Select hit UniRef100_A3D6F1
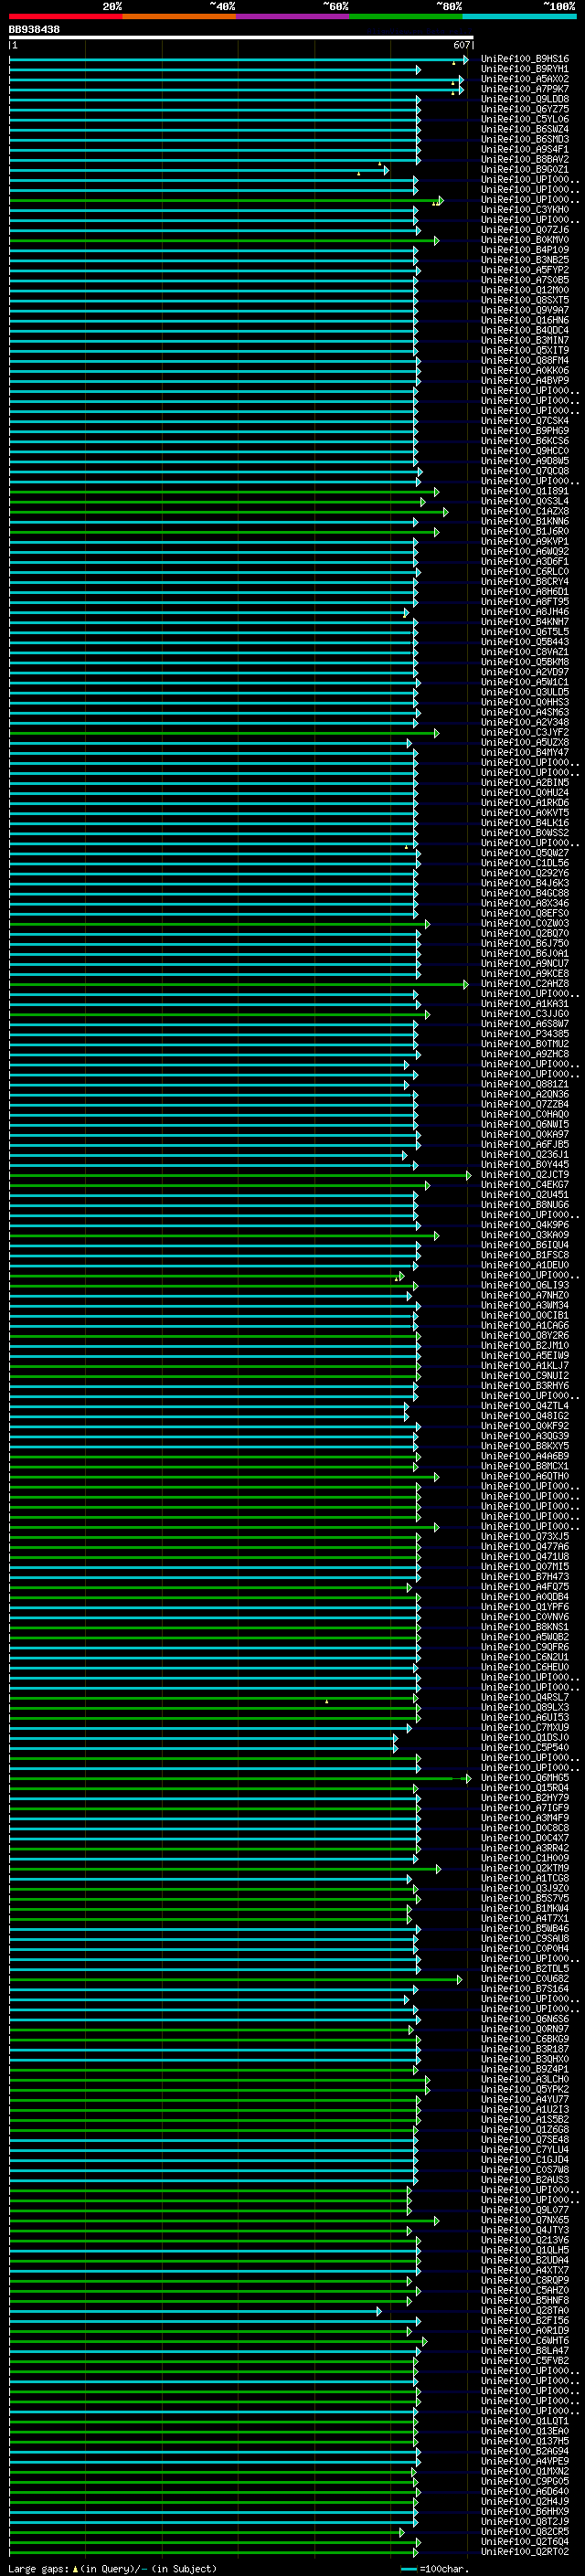 (525, 561)
